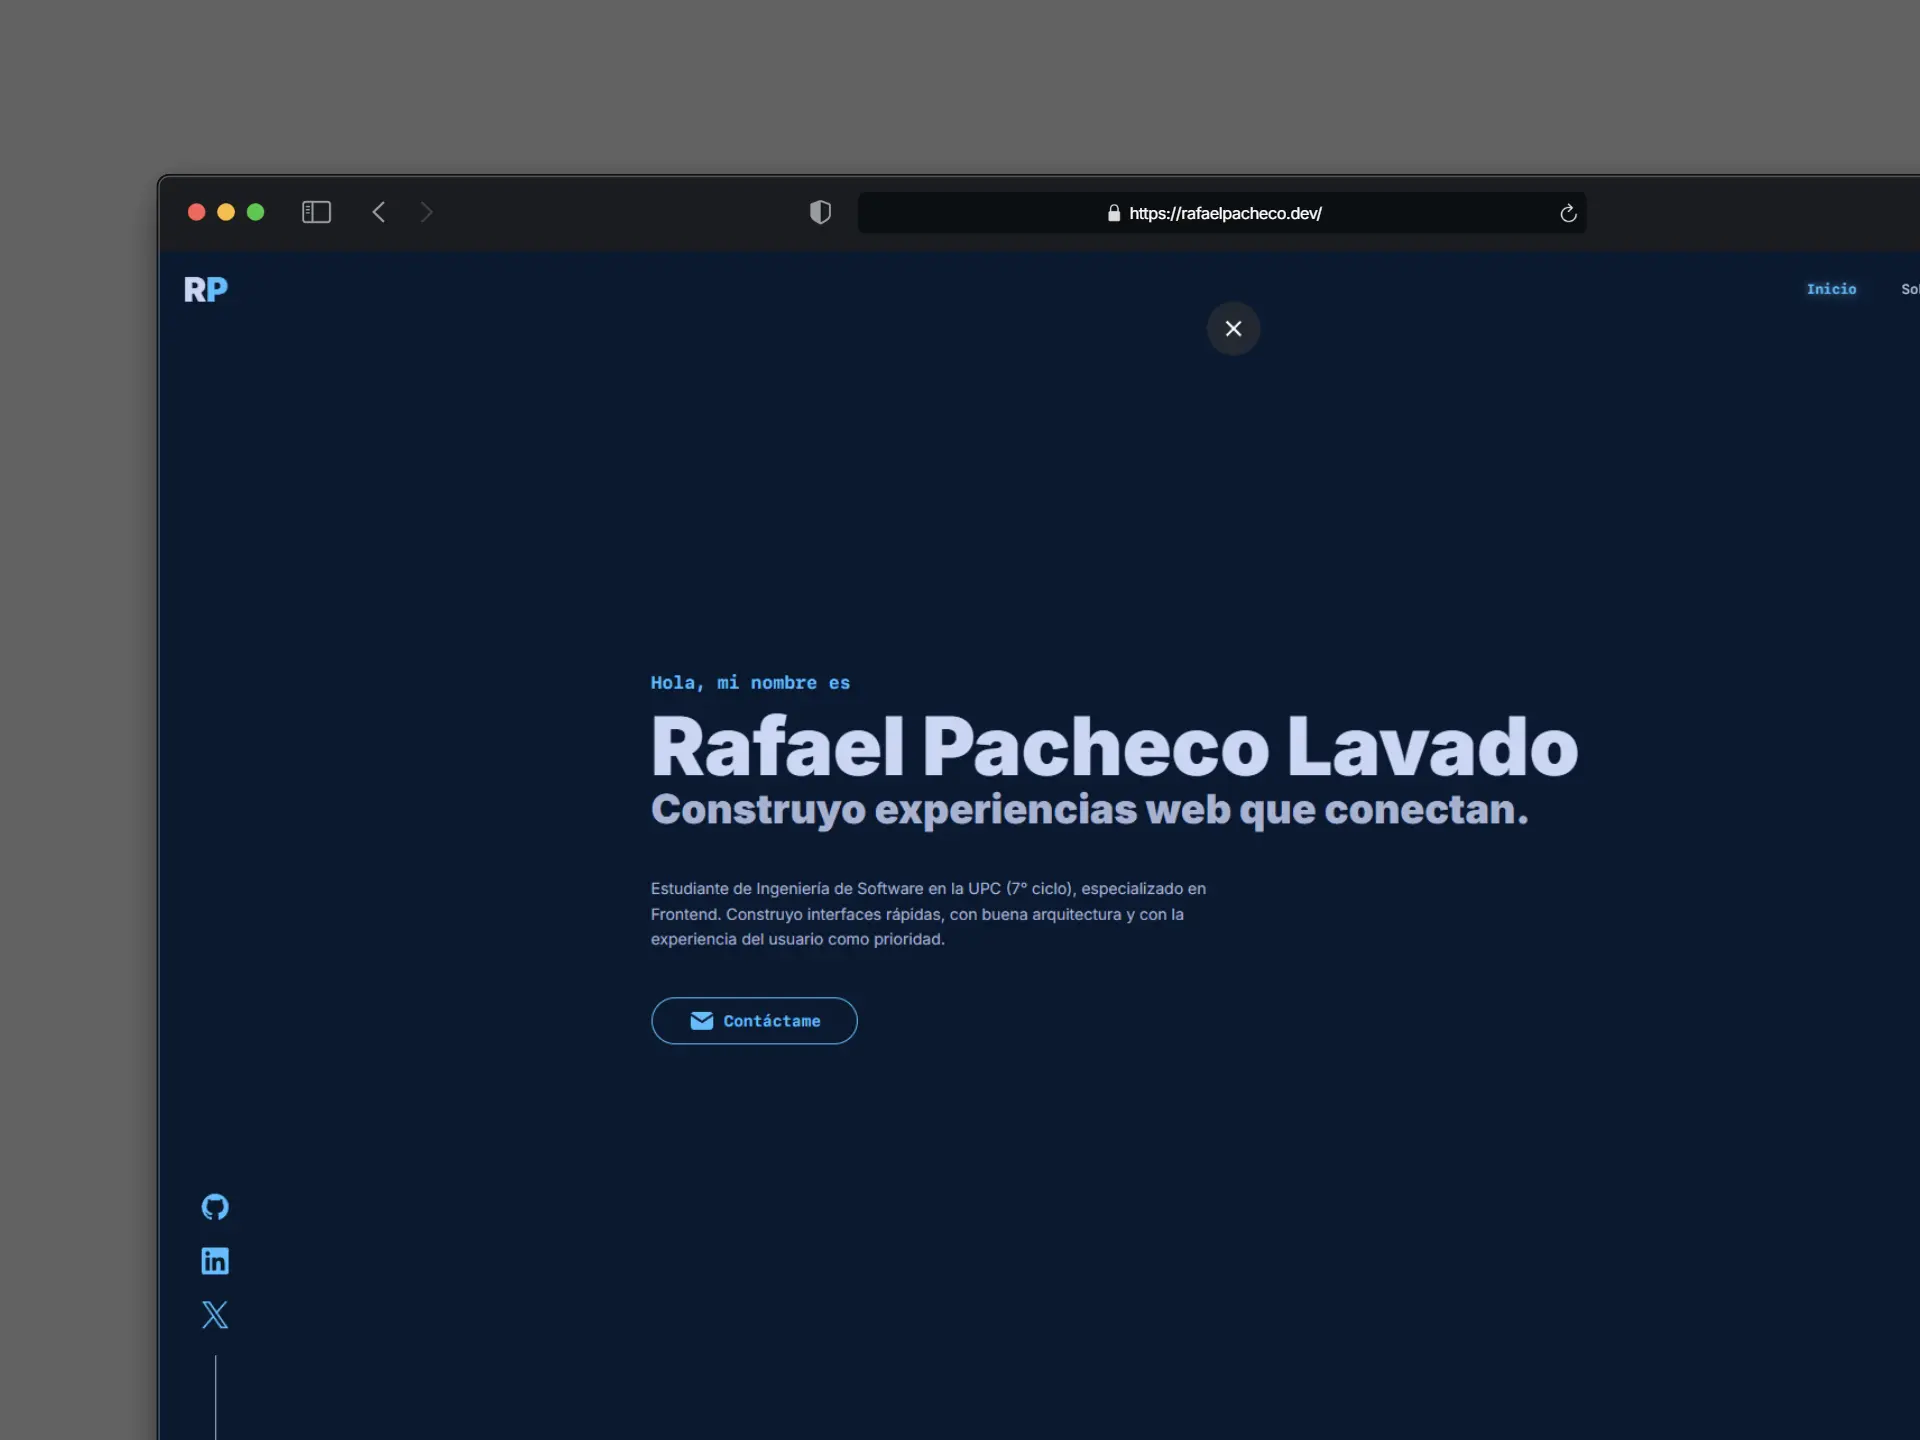Click the Rafael Pacheco Lavado heading
The height and width of the screenshot is (1440, 1920).
pos(1113,748)
